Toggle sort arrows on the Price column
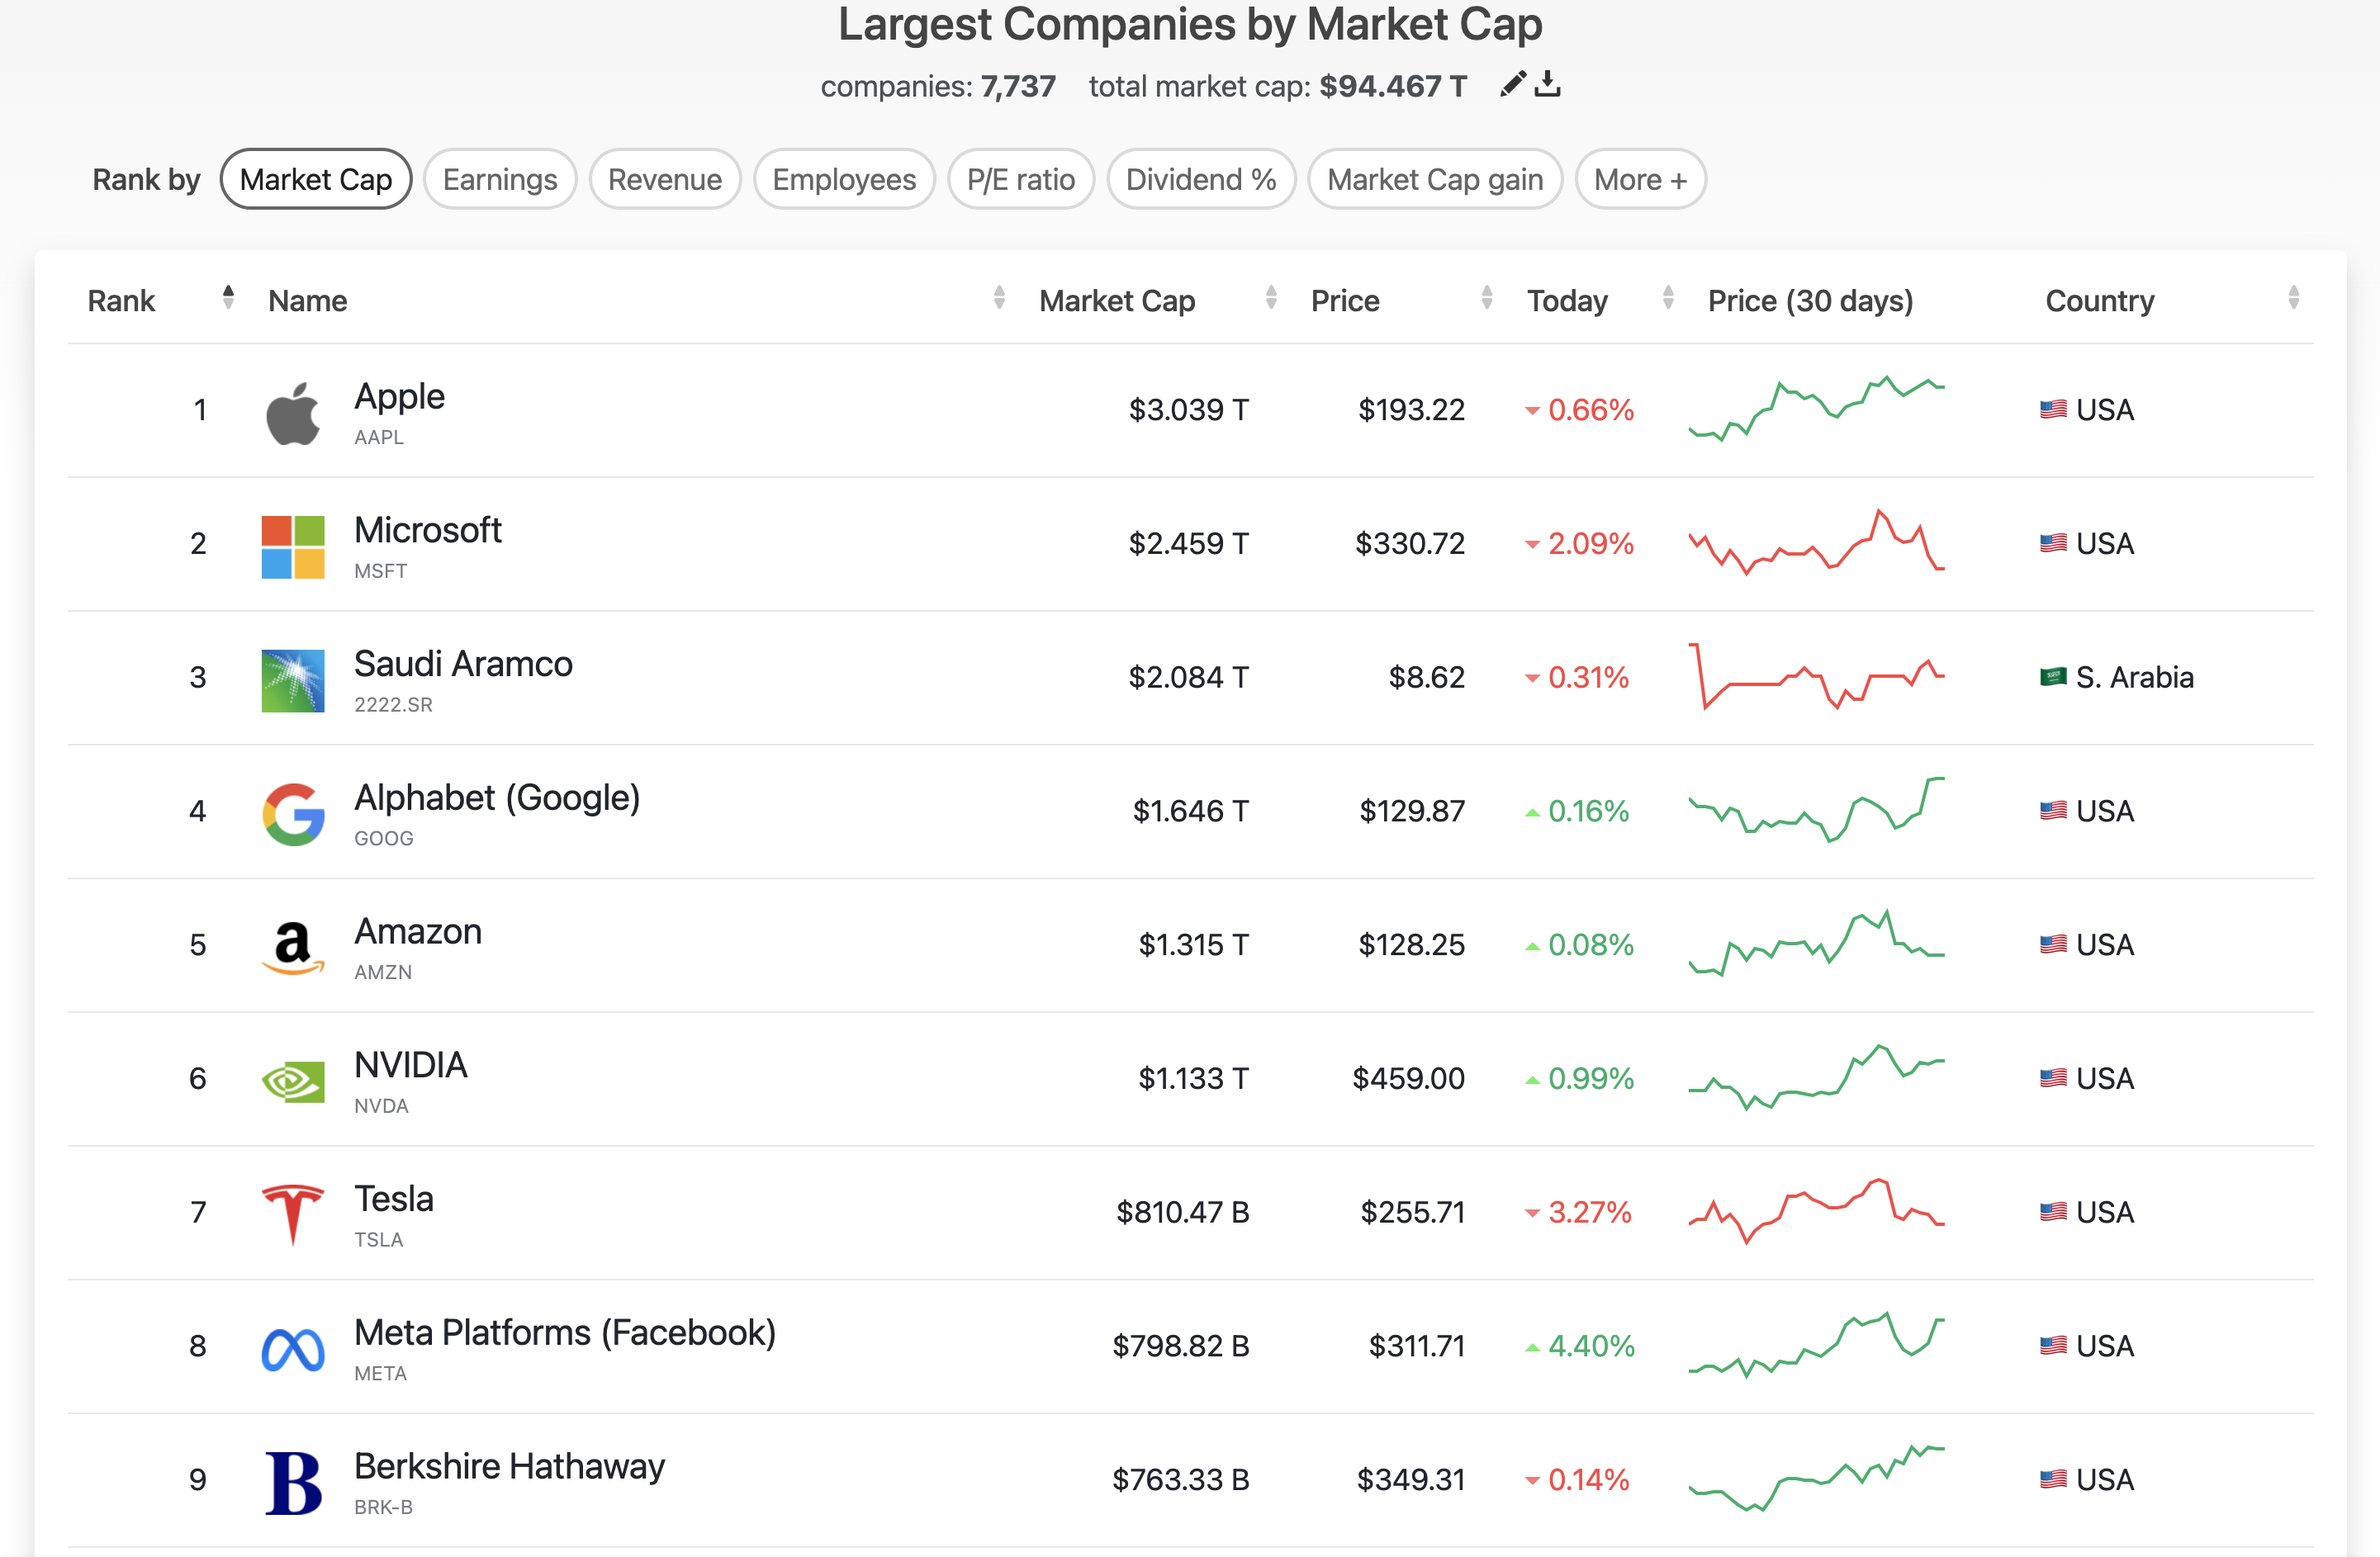Viewport: 2380px width, 1557px height. pos(1487,298)
